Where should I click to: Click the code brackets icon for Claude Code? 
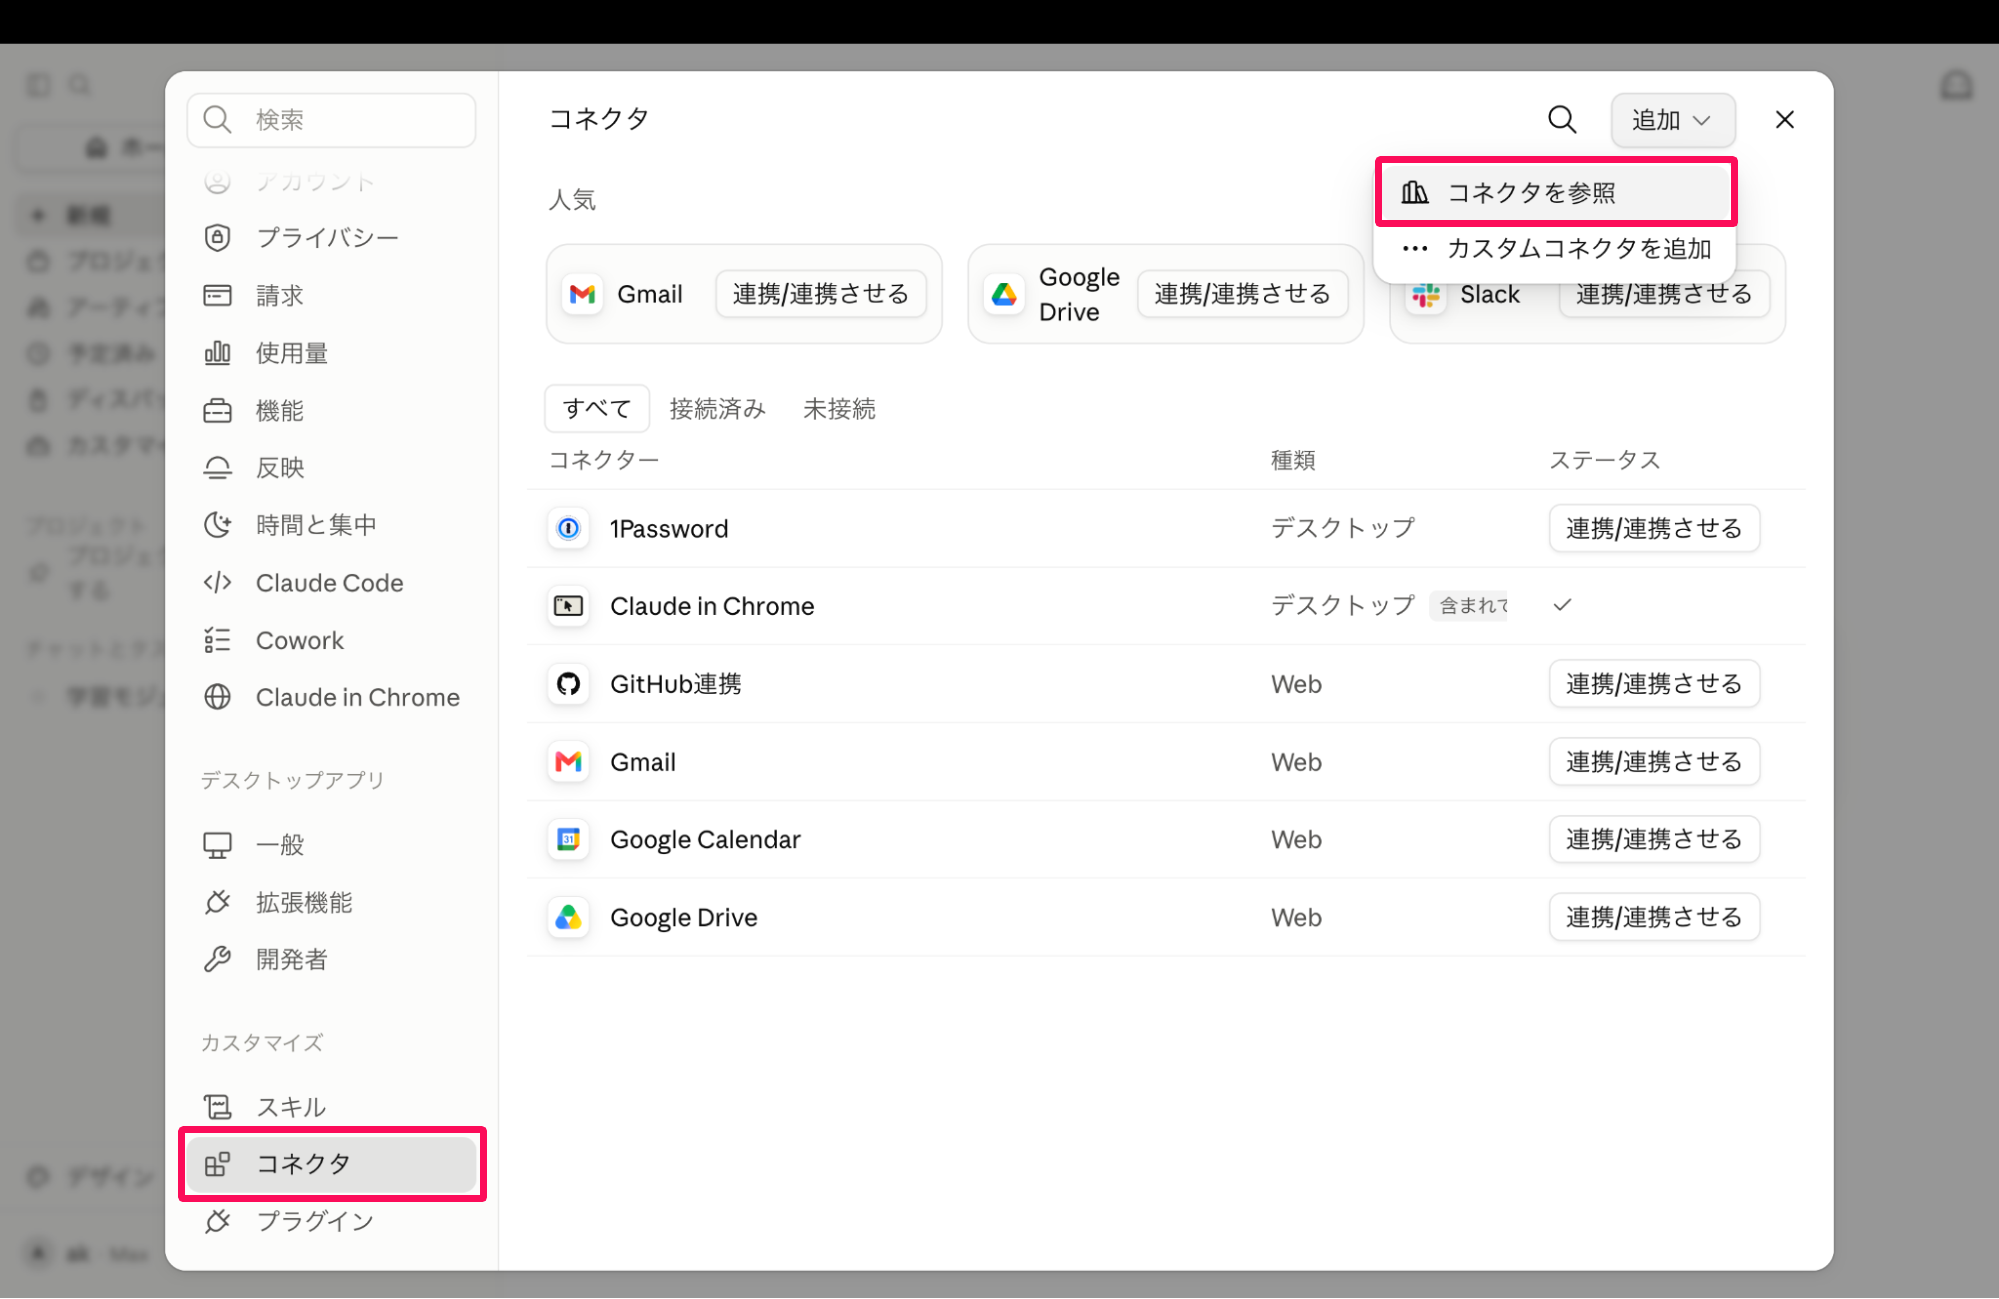pyautogui.click(x=217, y=583)
